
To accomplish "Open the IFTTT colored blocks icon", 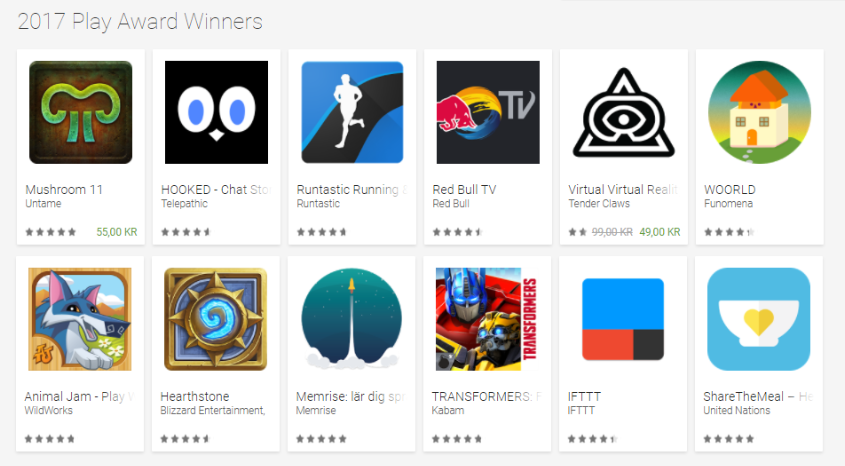I will coord(623,319).
